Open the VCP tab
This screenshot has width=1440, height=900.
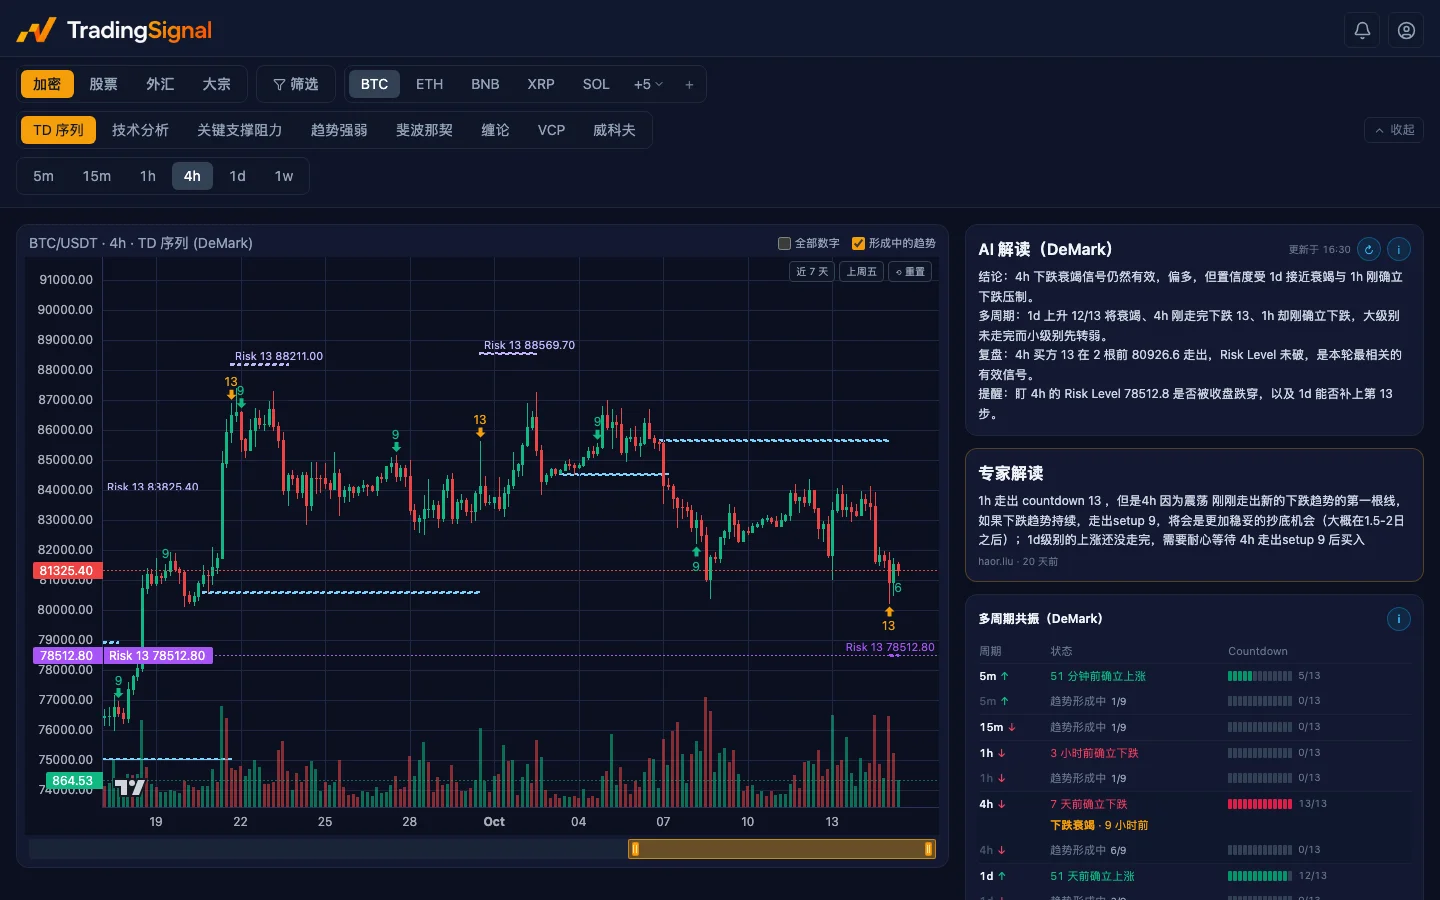tap(551, 130)
